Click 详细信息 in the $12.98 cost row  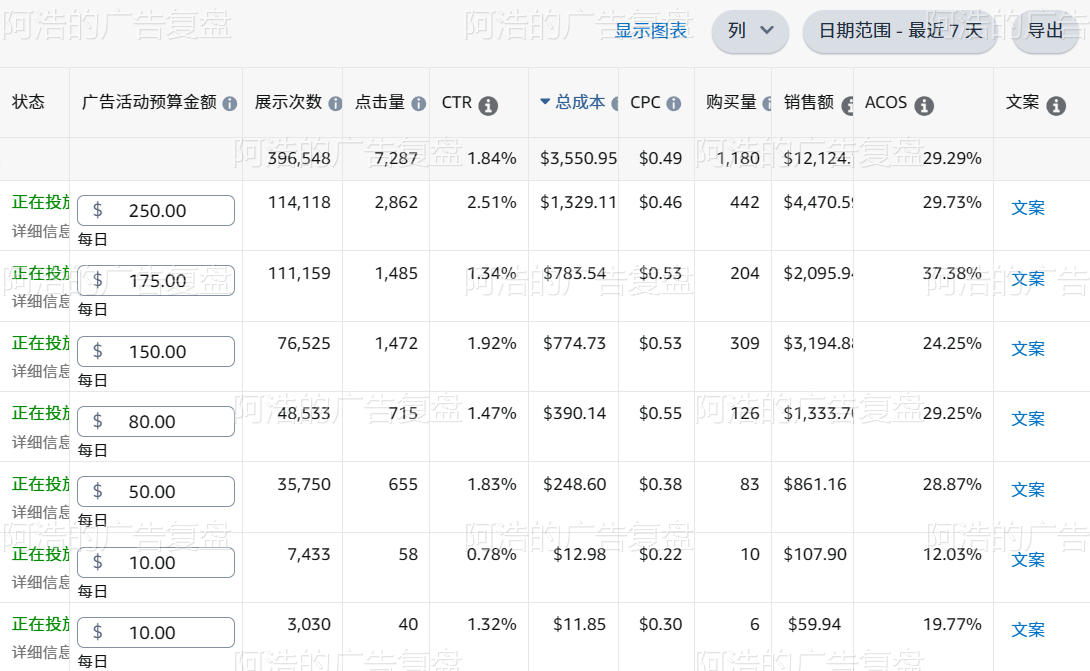pos(40,583)
